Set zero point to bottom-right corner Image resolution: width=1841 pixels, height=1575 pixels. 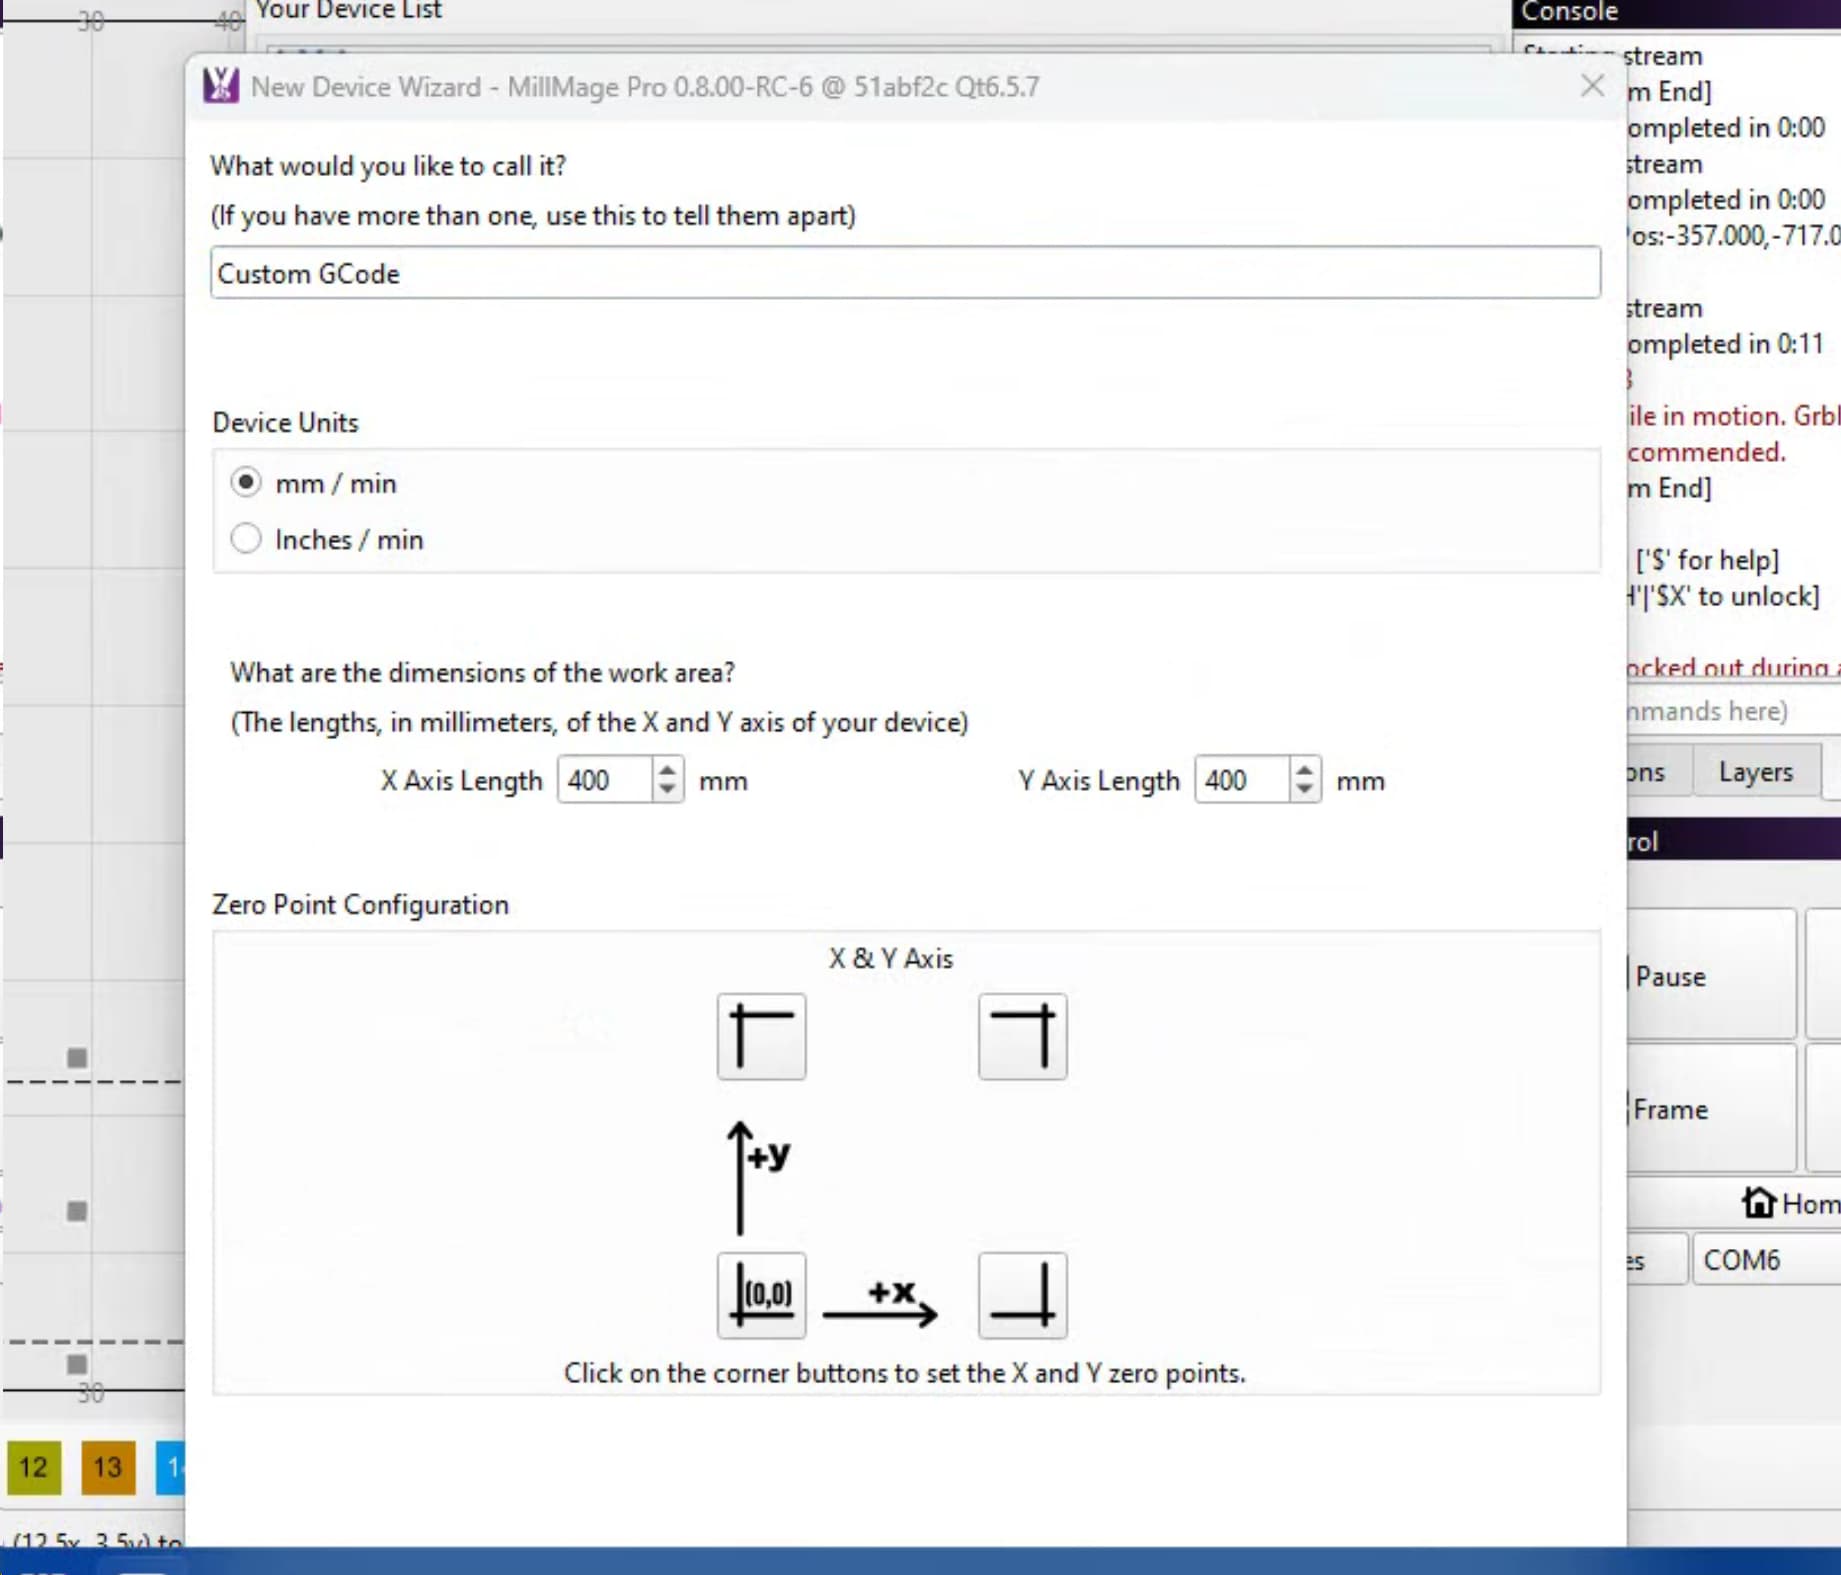[x=1022, y=1295]
